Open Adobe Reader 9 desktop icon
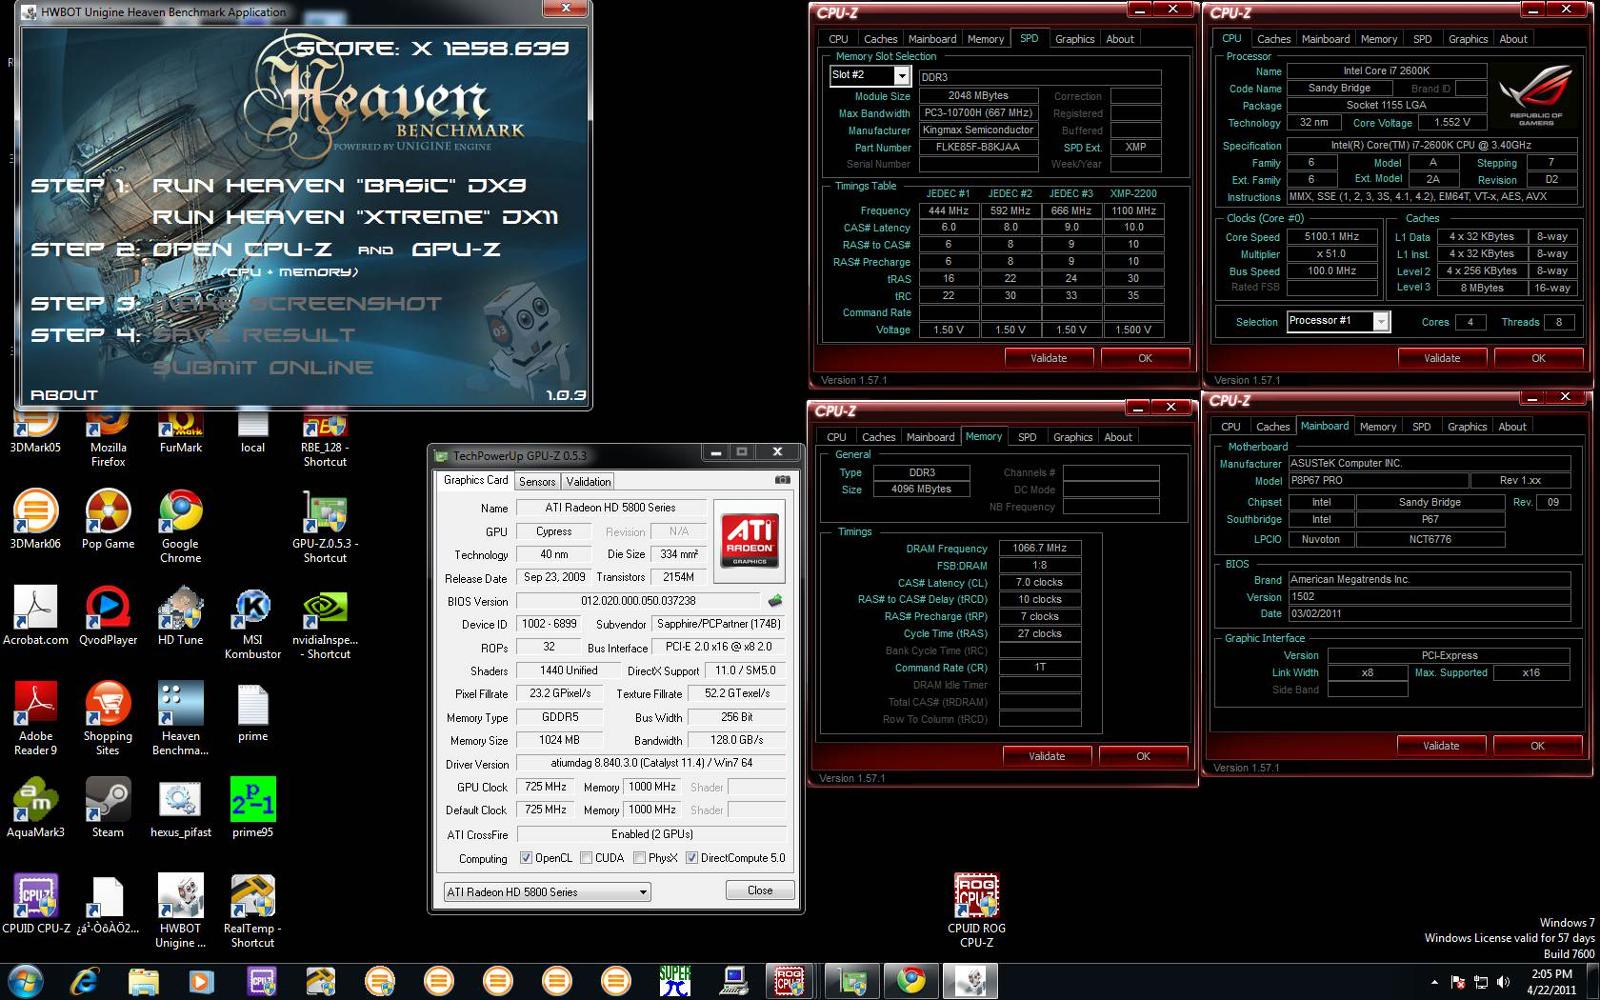 tap(35, 718)
